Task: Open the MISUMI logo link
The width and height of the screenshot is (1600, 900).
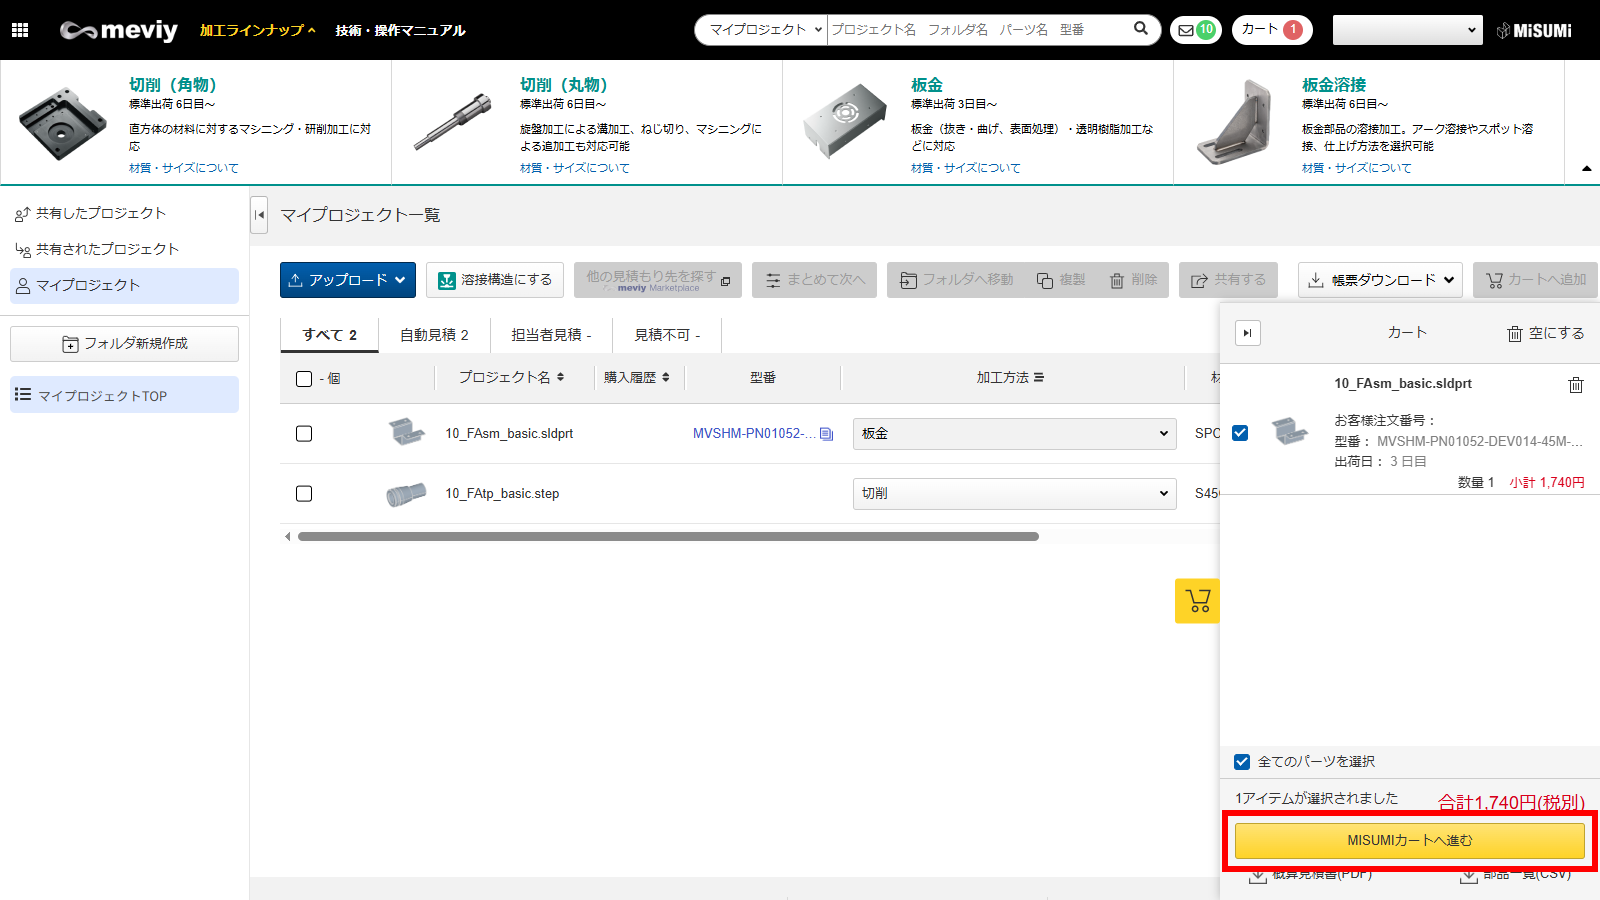Action: point(1534,31)
